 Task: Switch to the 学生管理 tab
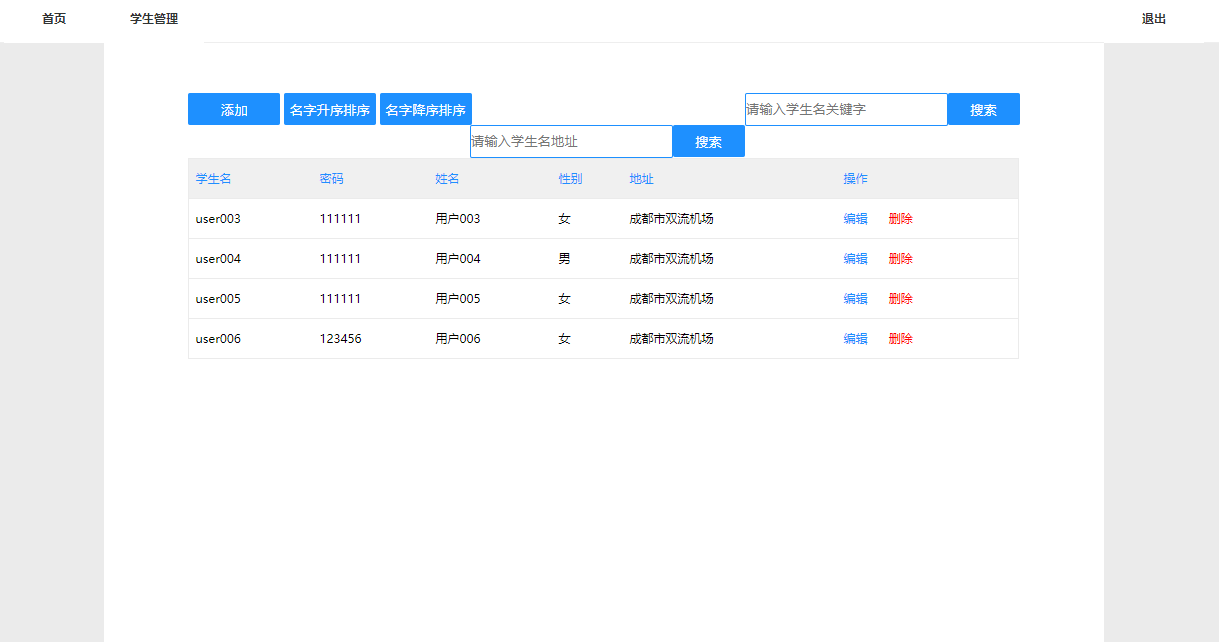pos(152,18)
